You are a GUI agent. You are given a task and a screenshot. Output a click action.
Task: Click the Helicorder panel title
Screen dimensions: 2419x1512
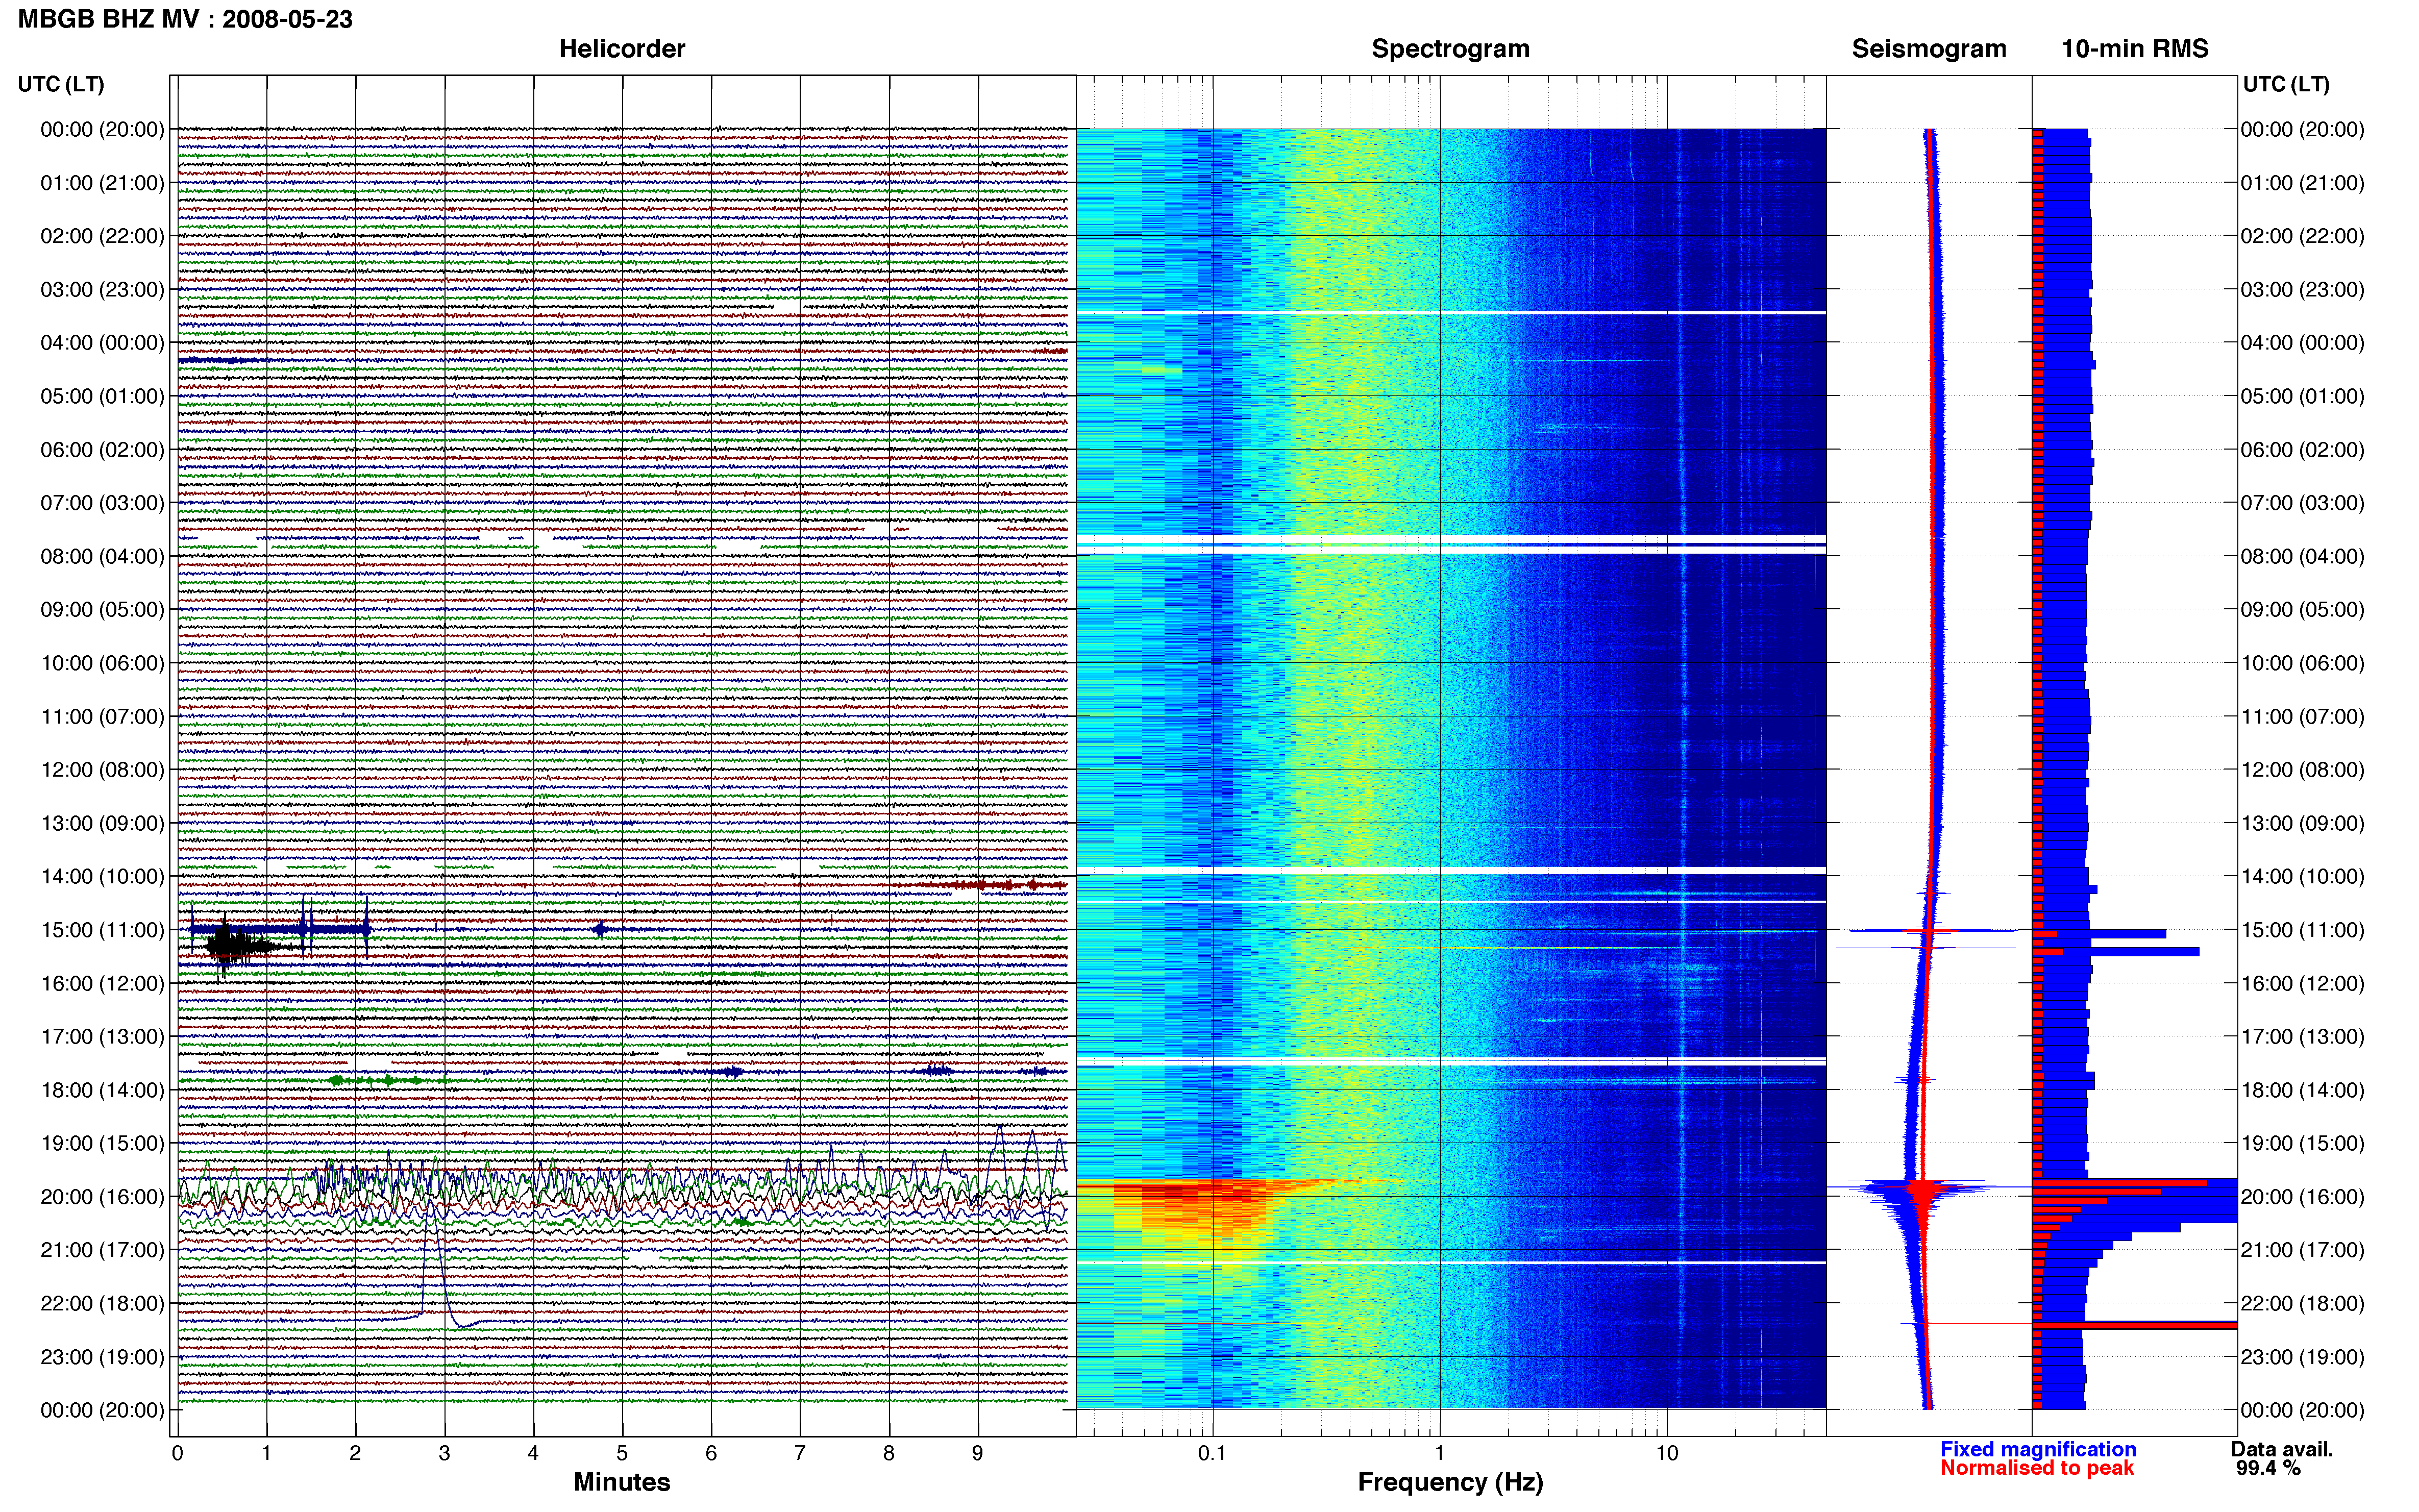[621, 48]
